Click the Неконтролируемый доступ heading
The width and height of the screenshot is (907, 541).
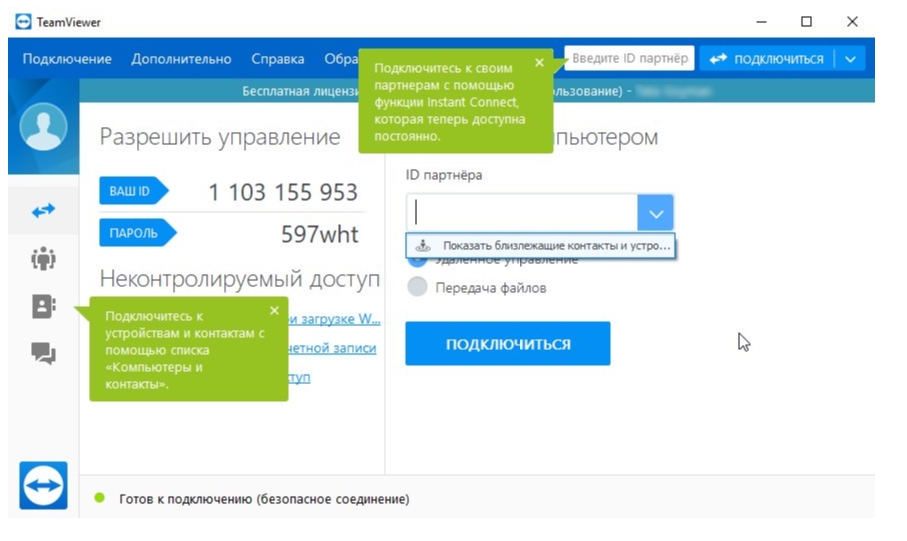click(x=239, y=279)
